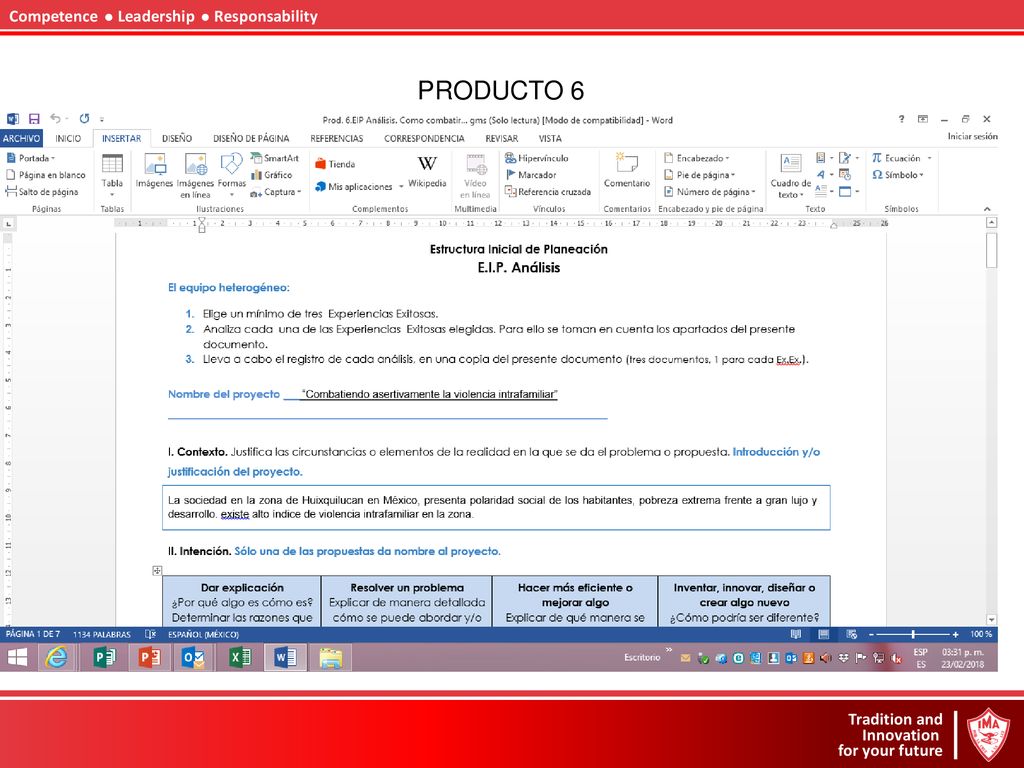
Task: Insert a Gráfico chart
Action: click(x=272, y=175)
